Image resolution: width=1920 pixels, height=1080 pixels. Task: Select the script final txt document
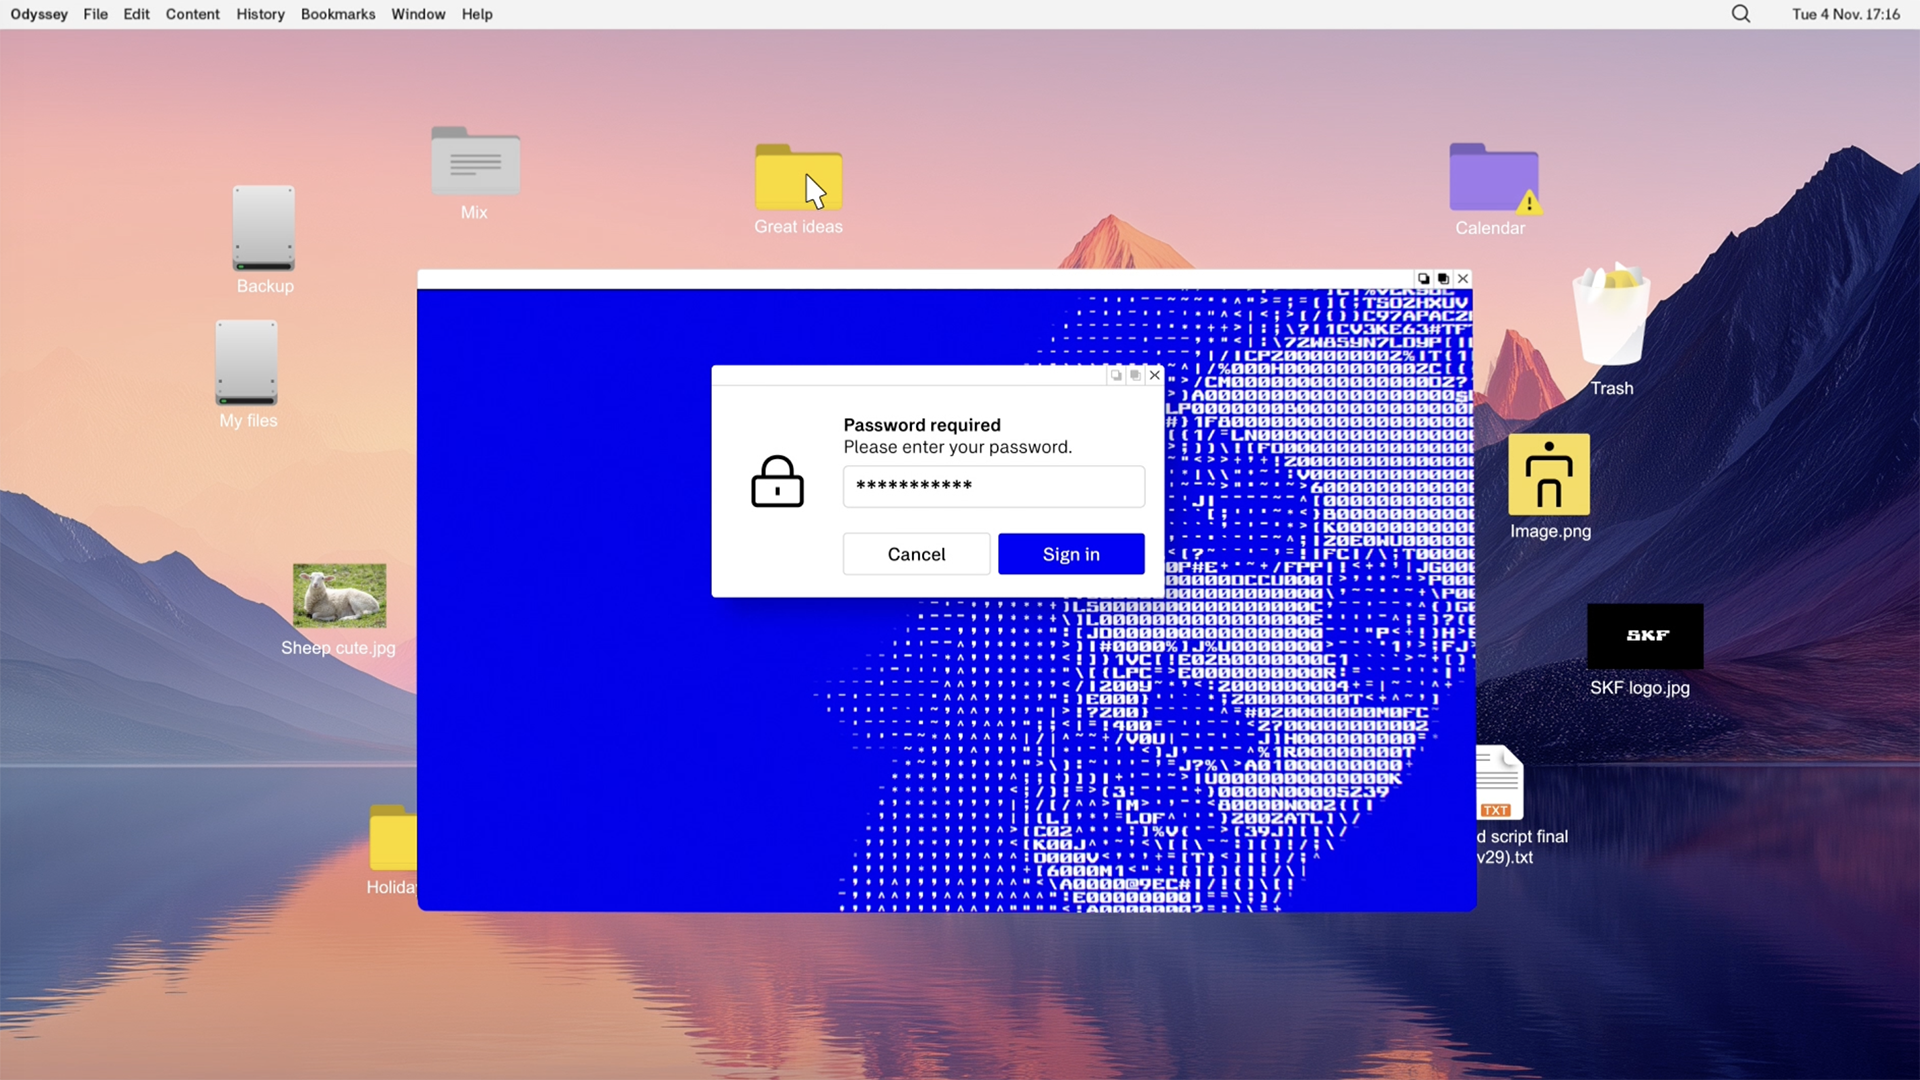(1499, 785)
